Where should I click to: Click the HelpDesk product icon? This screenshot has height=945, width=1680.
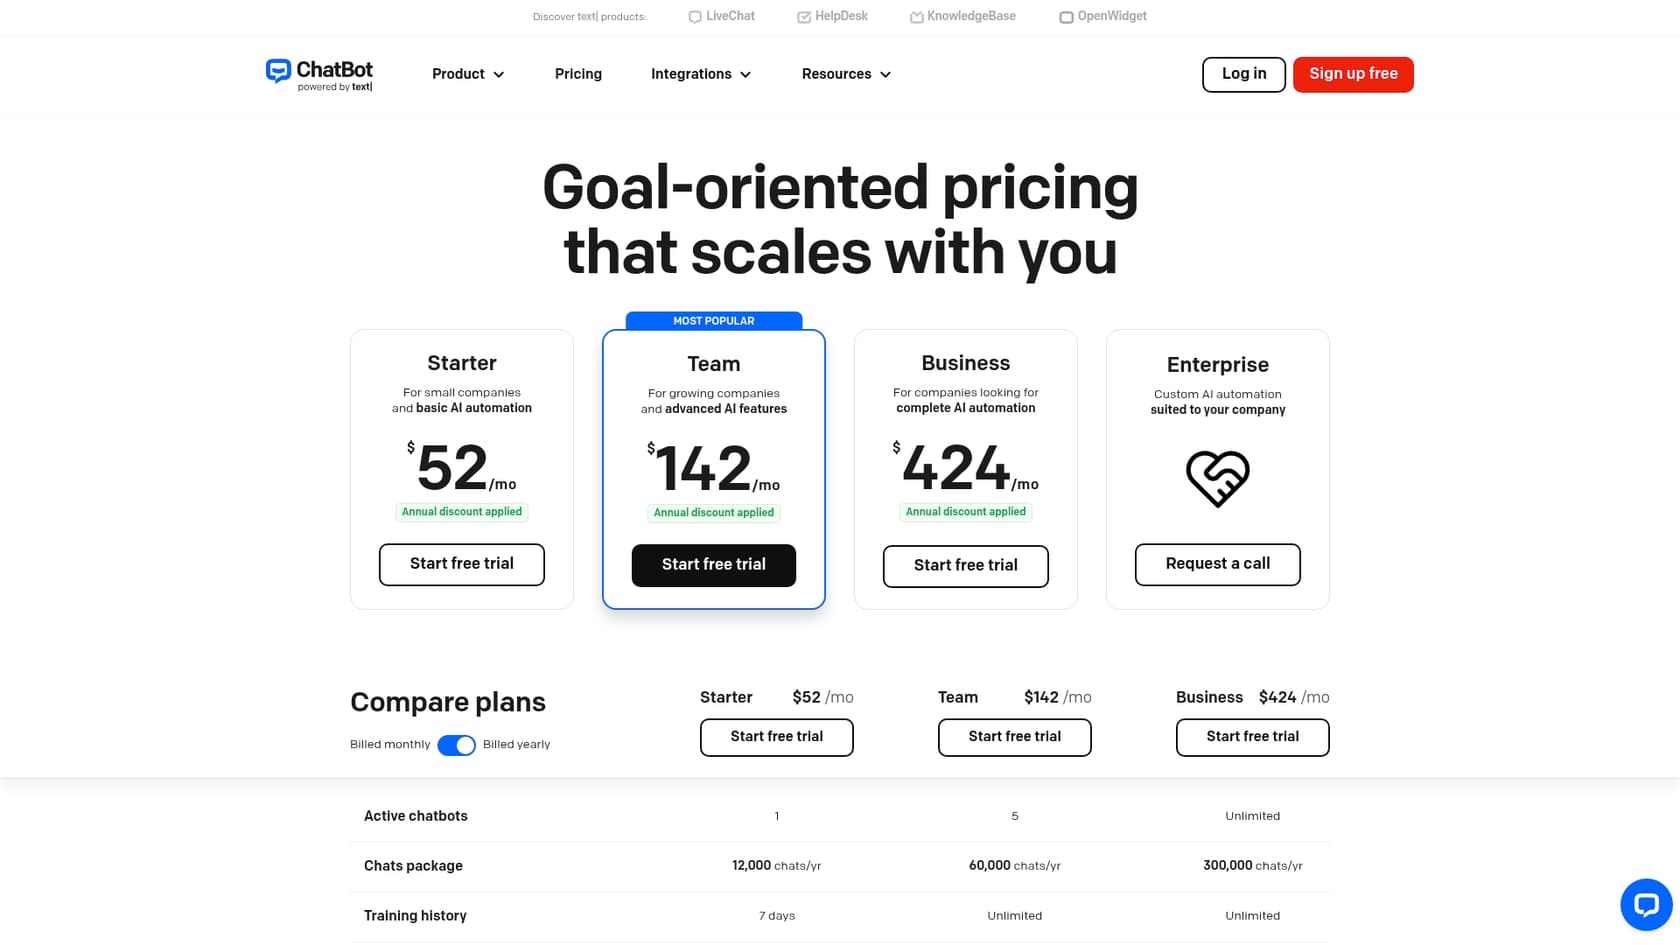(804, 16)
